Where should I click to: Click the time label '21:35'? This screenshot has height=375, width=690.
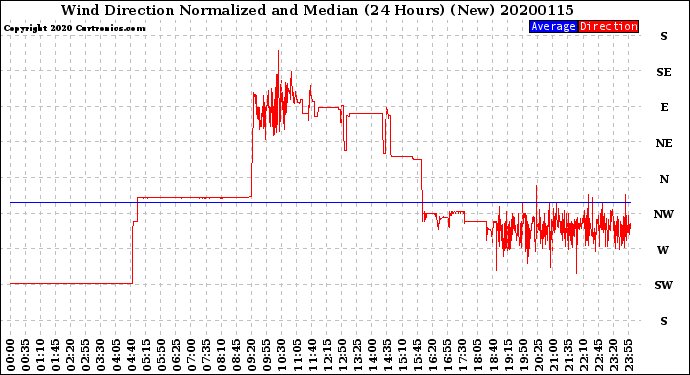pos(567,355)
